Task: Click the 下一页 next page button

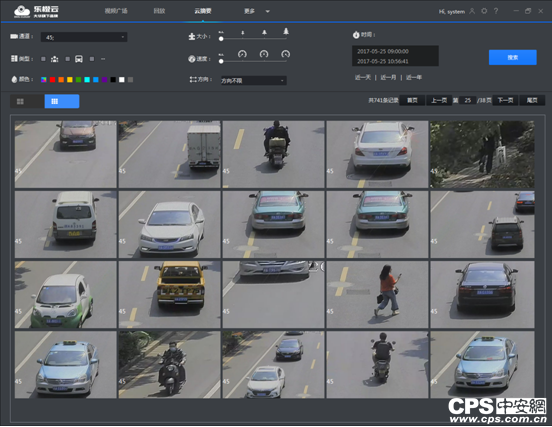Action: 505,101
